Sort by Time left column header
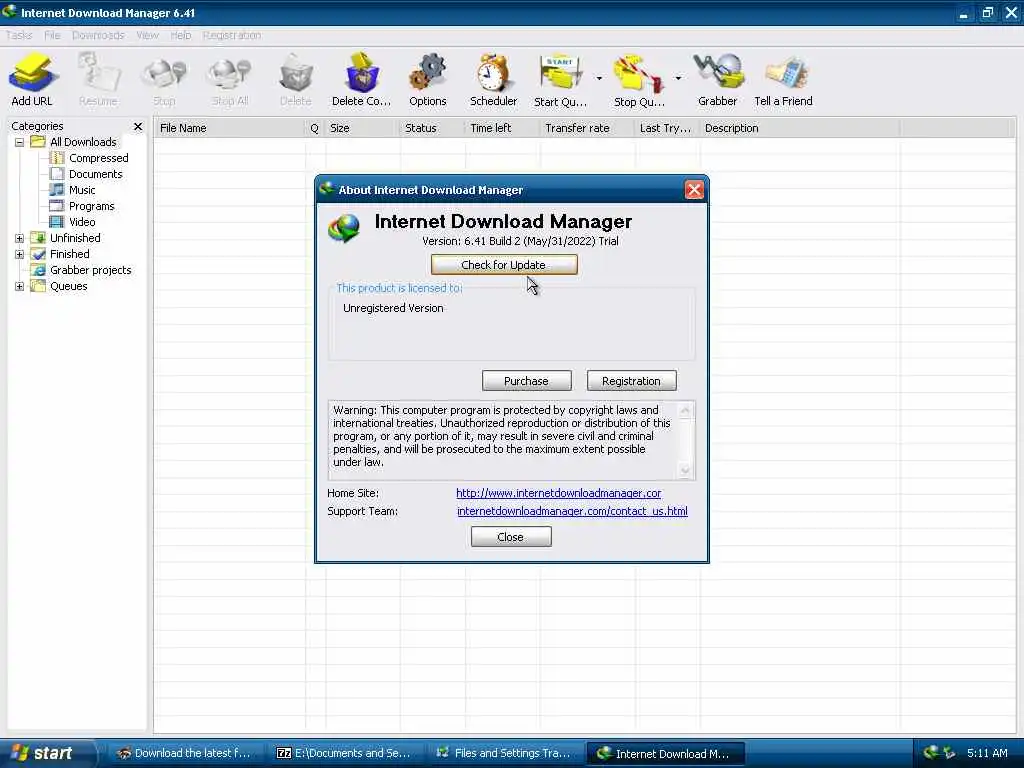This screenshot has width=1024, height=768. 503,128
